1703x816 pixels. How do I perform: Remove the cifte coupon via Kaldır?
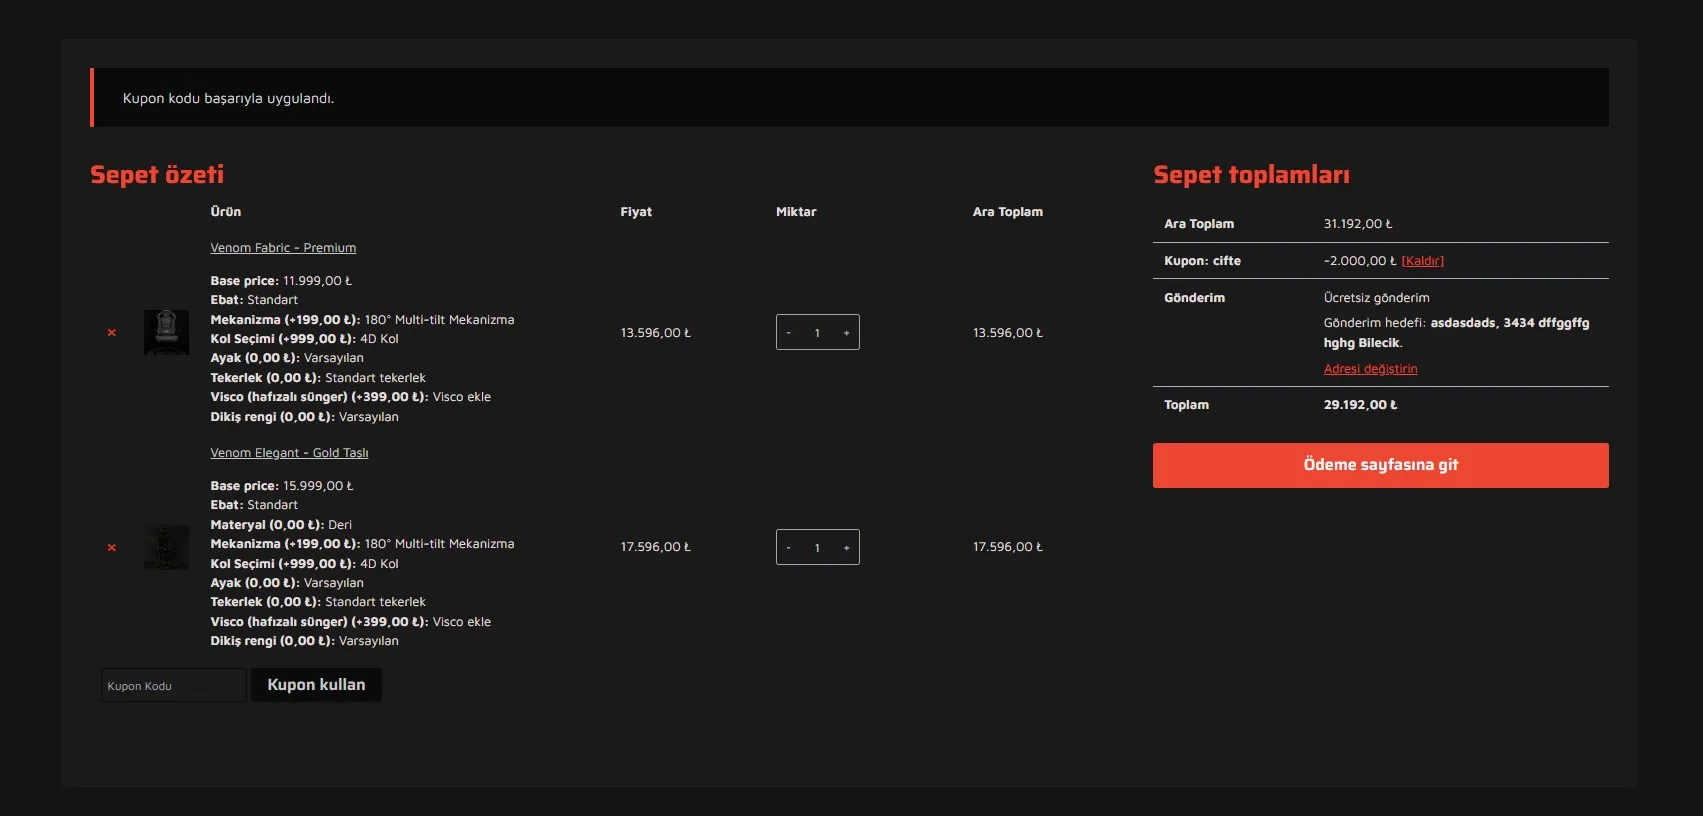click(1422, 261)
